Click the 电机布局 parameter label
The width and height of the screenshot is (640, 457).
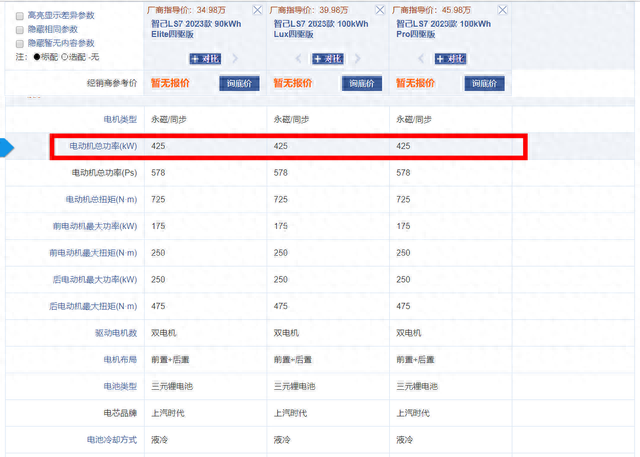[x=120, y=359]
